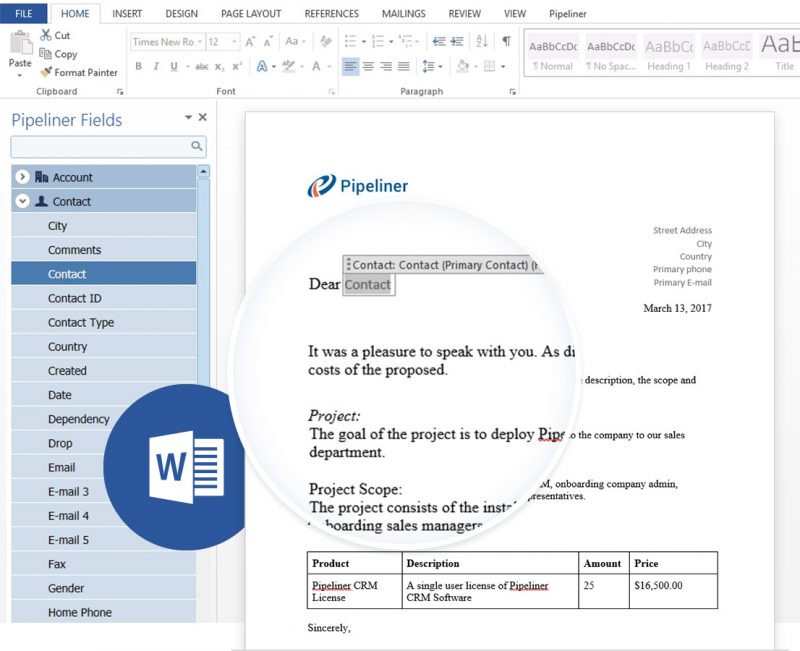Open the Paste options arrow
This screenshot has height=651, width=800.
click(20, 76)
